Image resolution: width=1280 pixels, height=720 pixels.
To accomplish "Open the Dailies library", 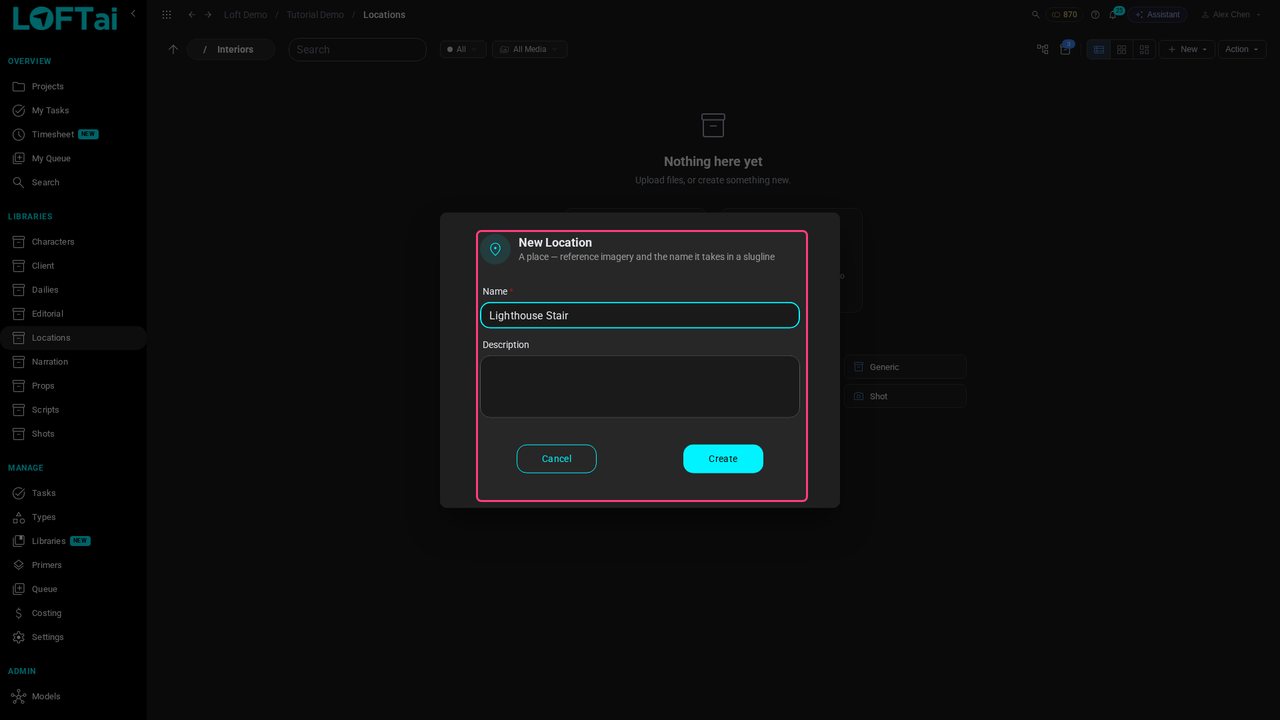I will pyautogui.click(x=73, y=290).
